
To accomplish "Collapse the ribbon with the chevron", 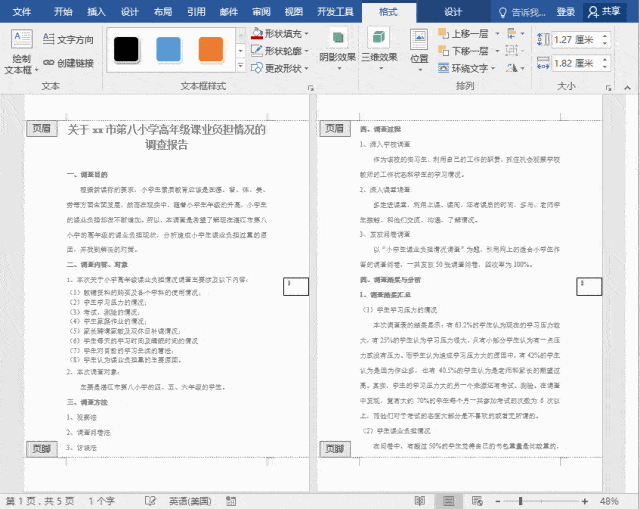I will 628,87.
